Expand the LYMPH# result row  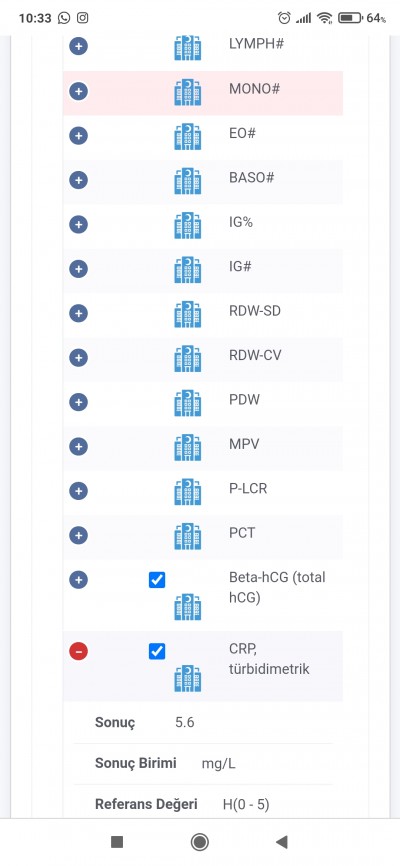pos(78,46)
